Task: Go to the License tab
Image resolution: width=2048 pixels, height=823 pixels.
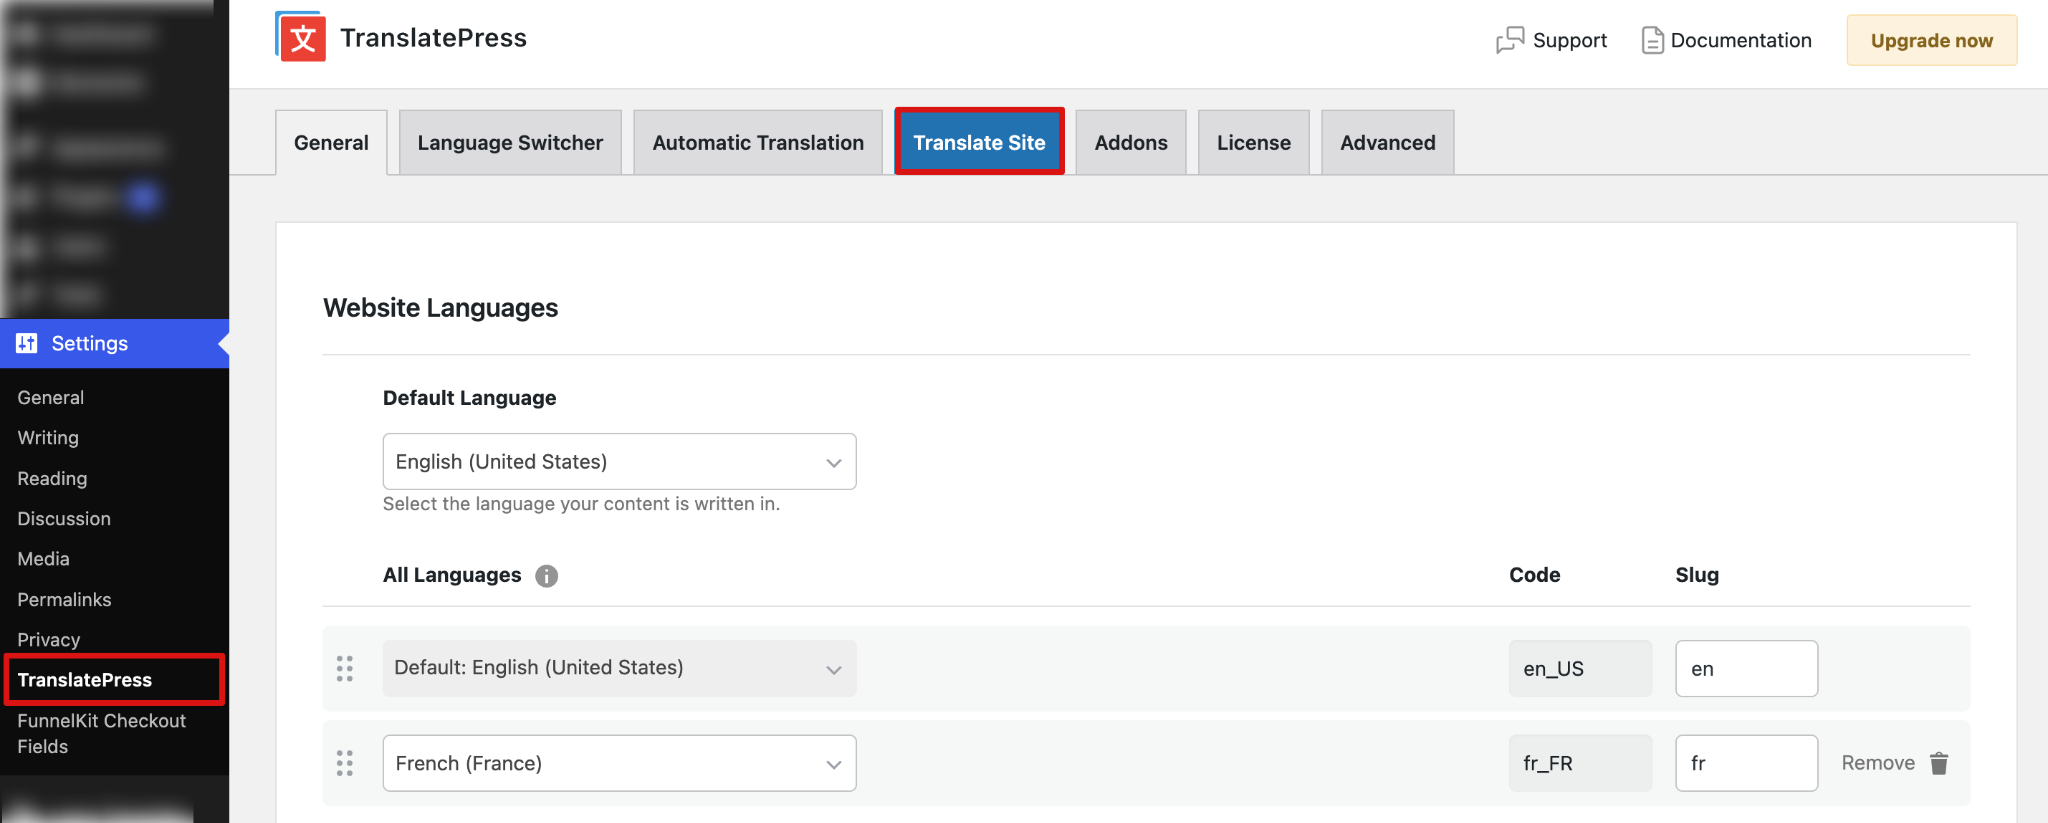Action: coord(1254,143)
